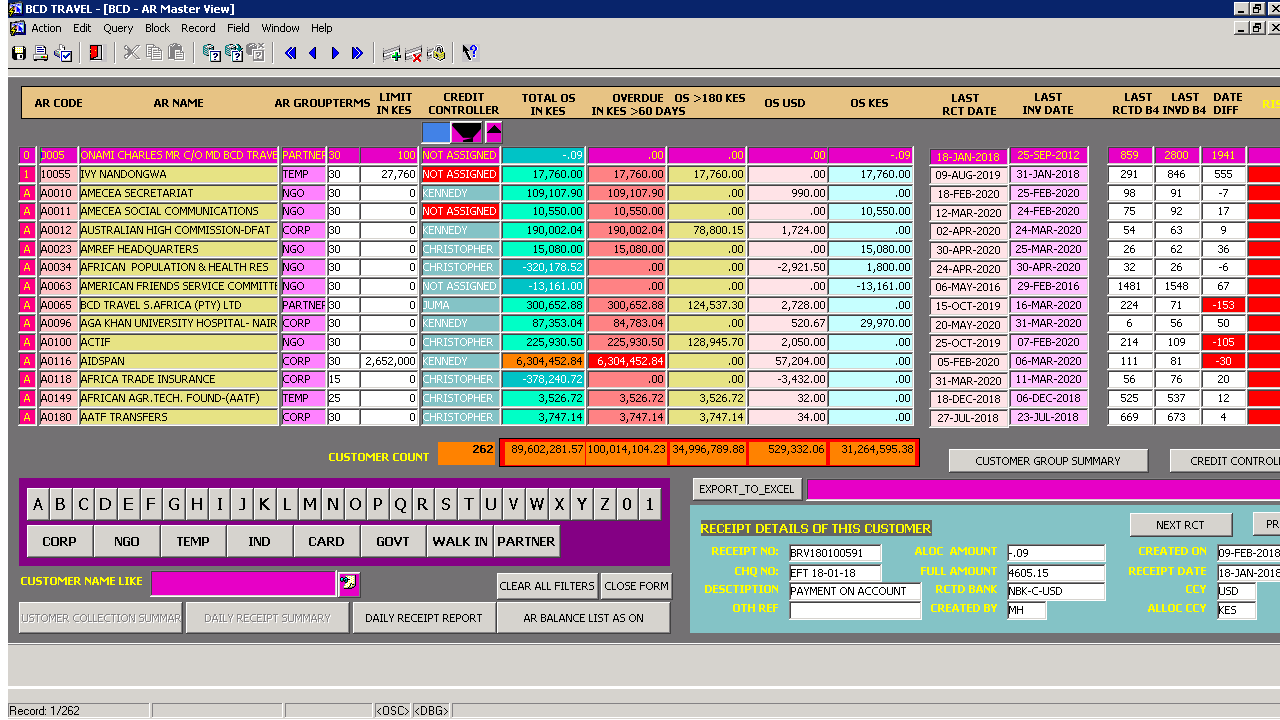Filter customers by letter A

[x=38, y=505]
